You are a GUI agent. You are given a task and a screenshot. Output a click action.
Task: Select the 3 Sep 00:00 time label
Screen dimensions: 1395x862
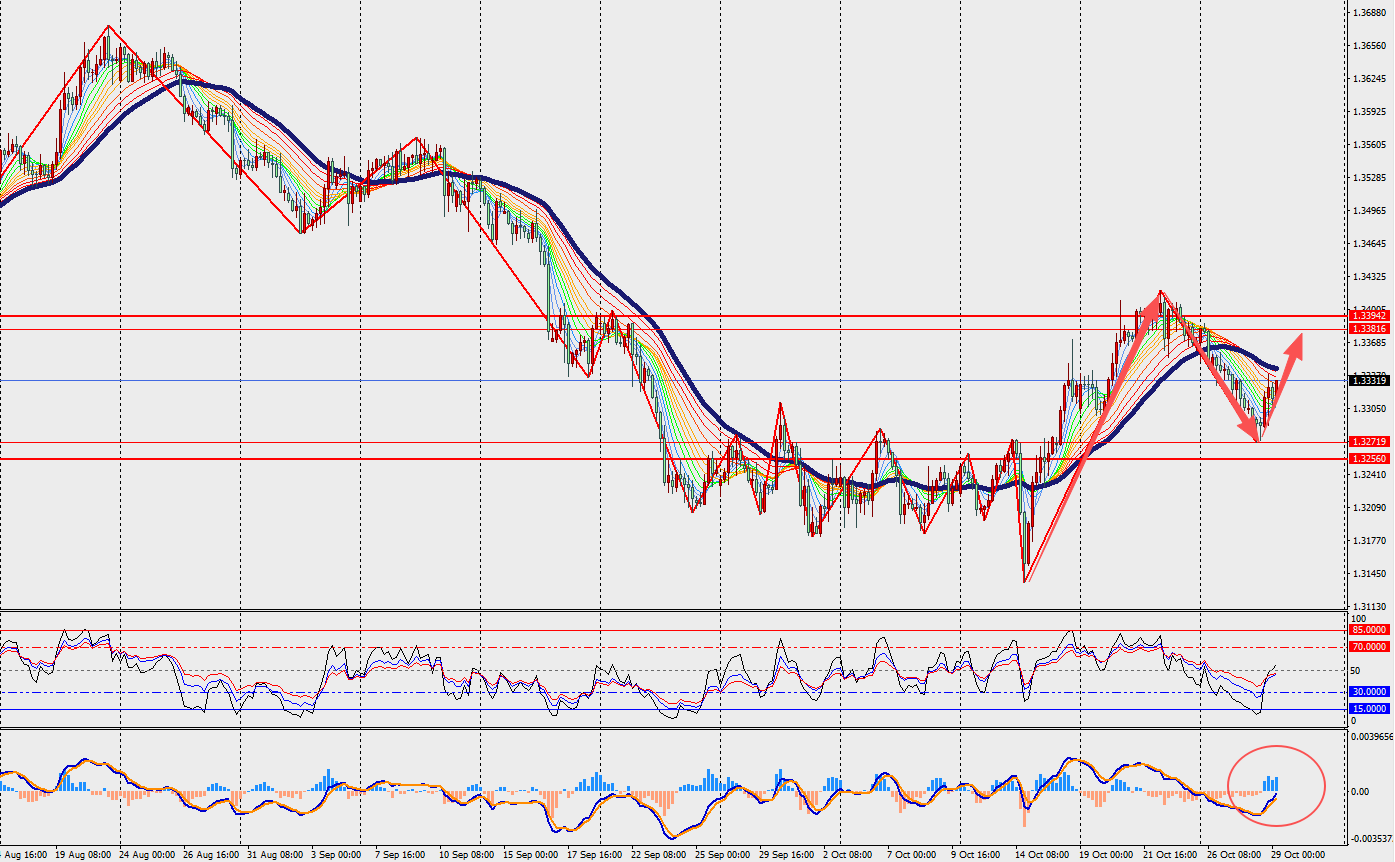point(335,855)
